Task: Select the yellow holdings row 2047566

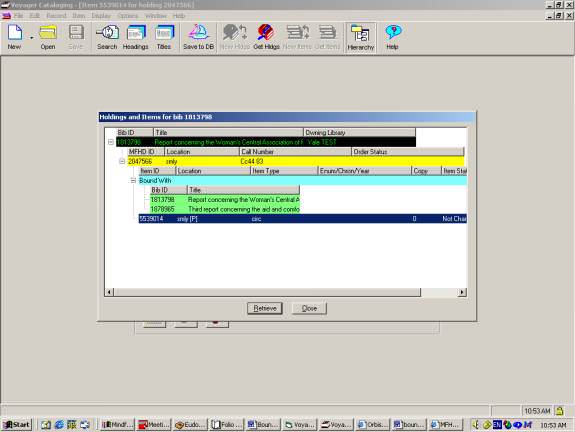Action: (x=296, y=161)
